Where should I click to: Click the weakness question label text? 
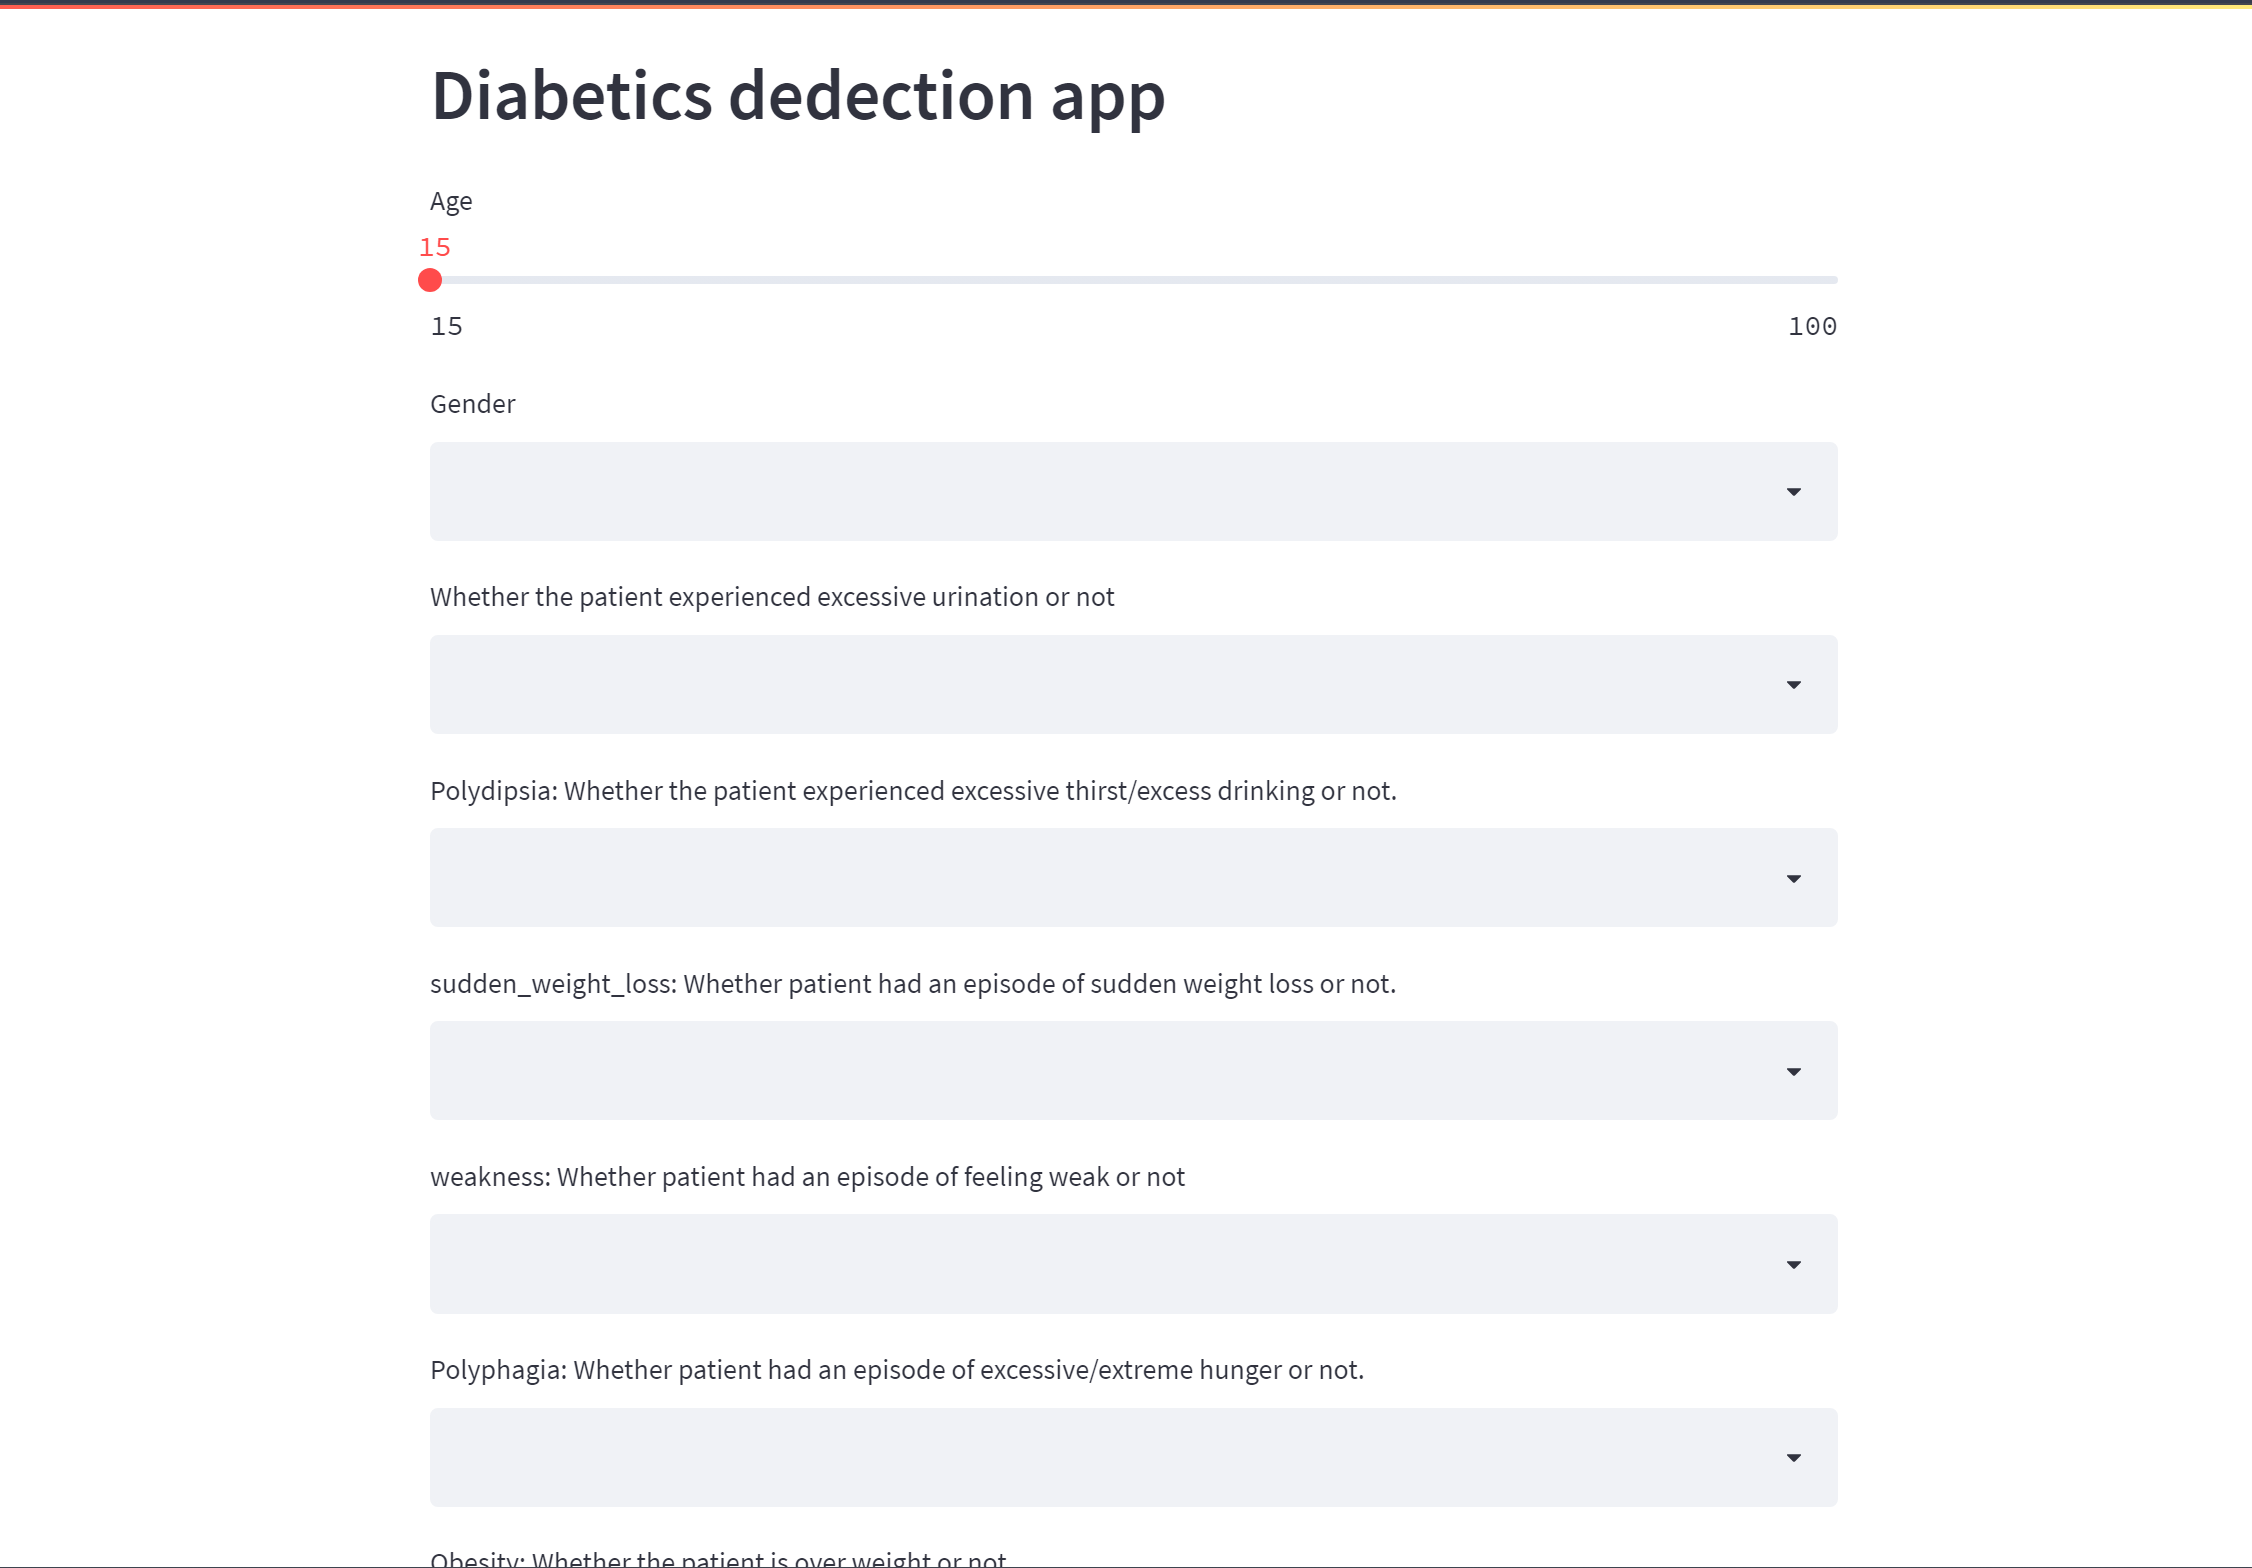point(806,1177)
